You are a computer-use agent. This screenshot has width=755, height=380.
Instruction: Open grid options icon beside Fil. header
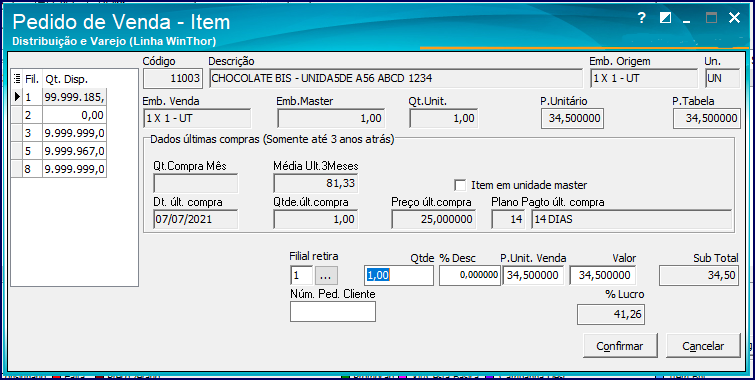click(17, 79)
